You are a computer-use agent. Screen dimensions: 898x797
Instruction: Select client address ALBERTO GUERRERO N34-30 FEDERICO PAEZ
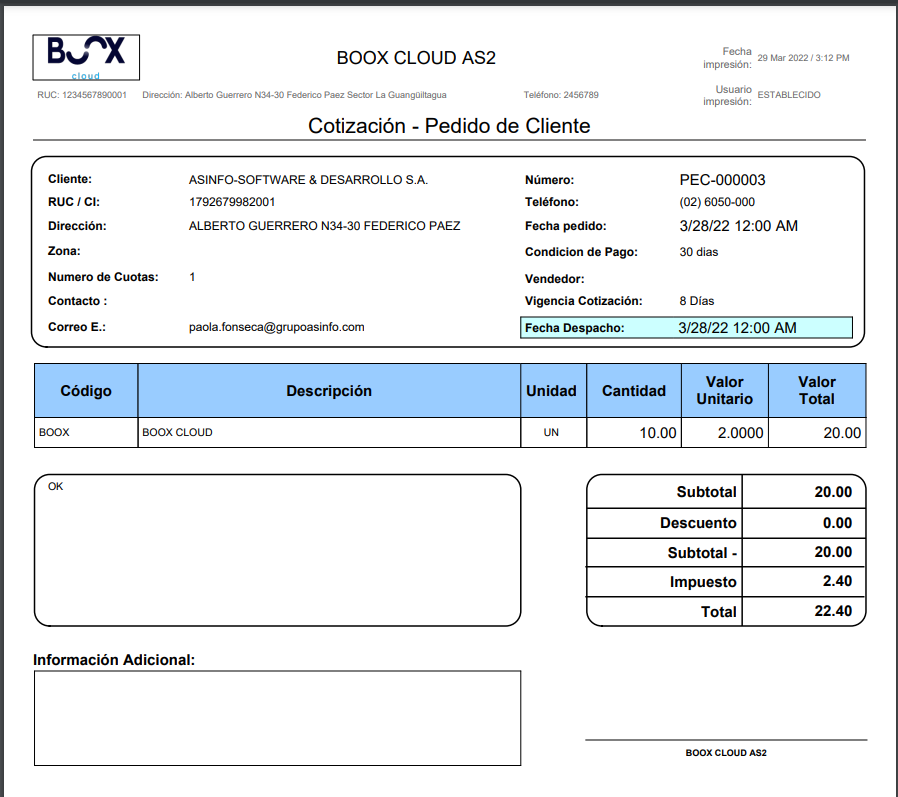click(324, 226)
